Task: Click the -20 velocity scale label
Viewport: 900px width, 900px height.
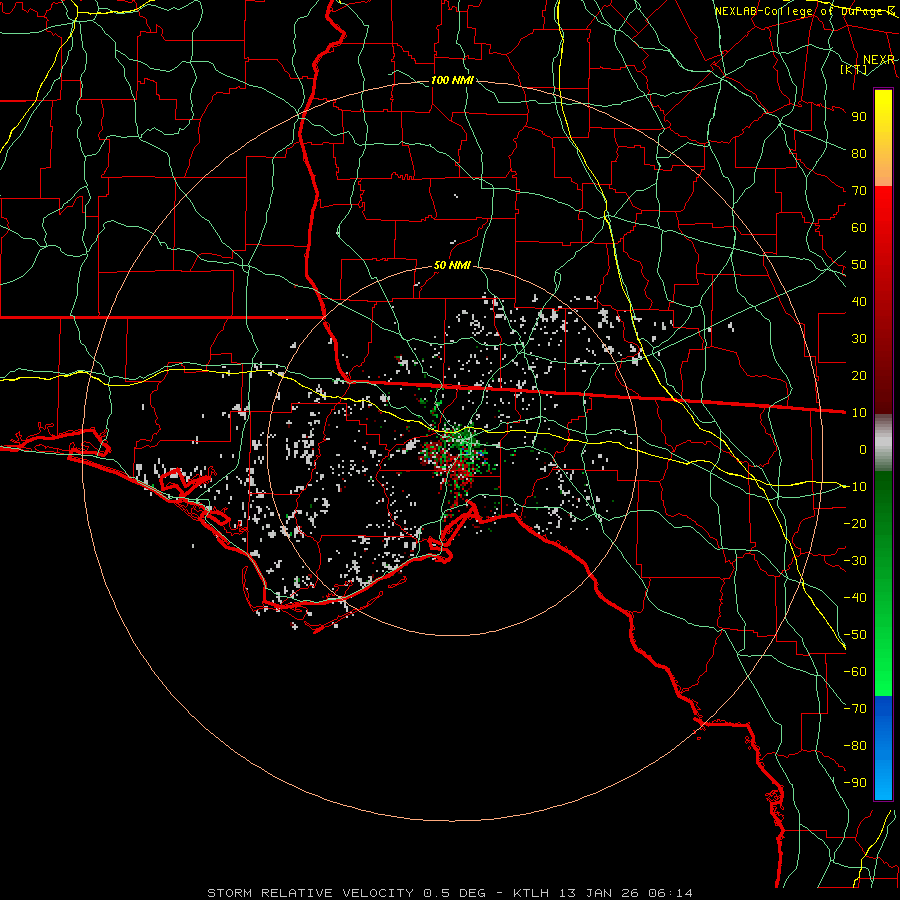Action: click(x=855, y=524)
